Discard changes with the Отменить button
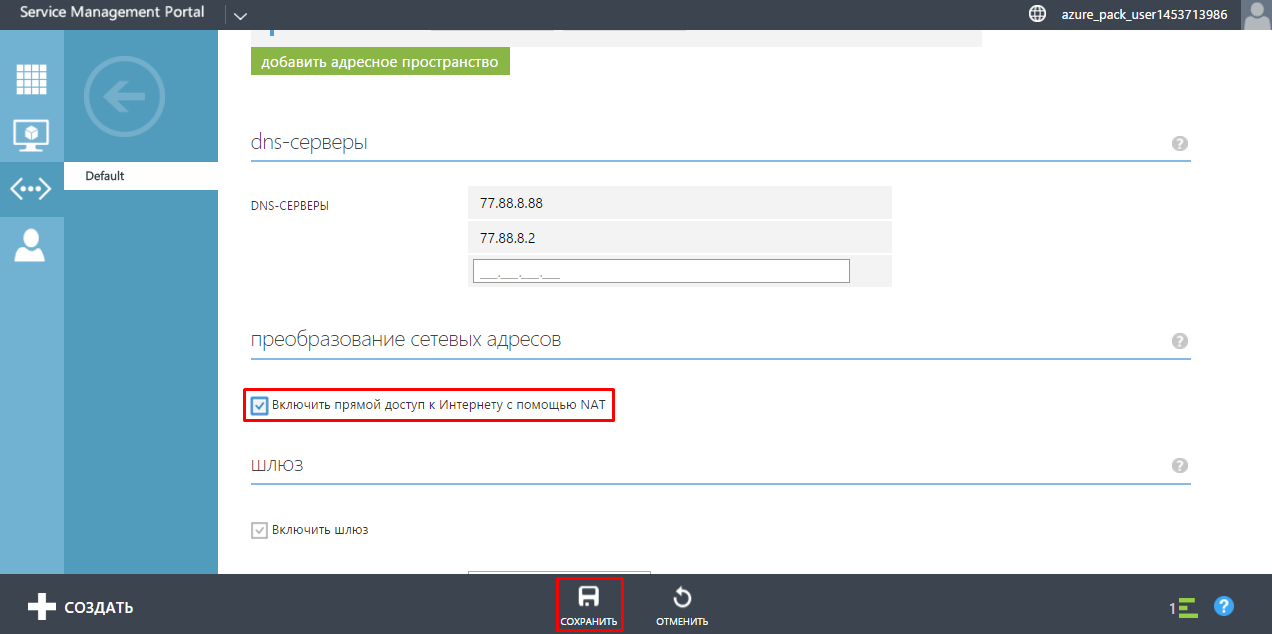Screen dimensions: 1272x634 point(682,606)
